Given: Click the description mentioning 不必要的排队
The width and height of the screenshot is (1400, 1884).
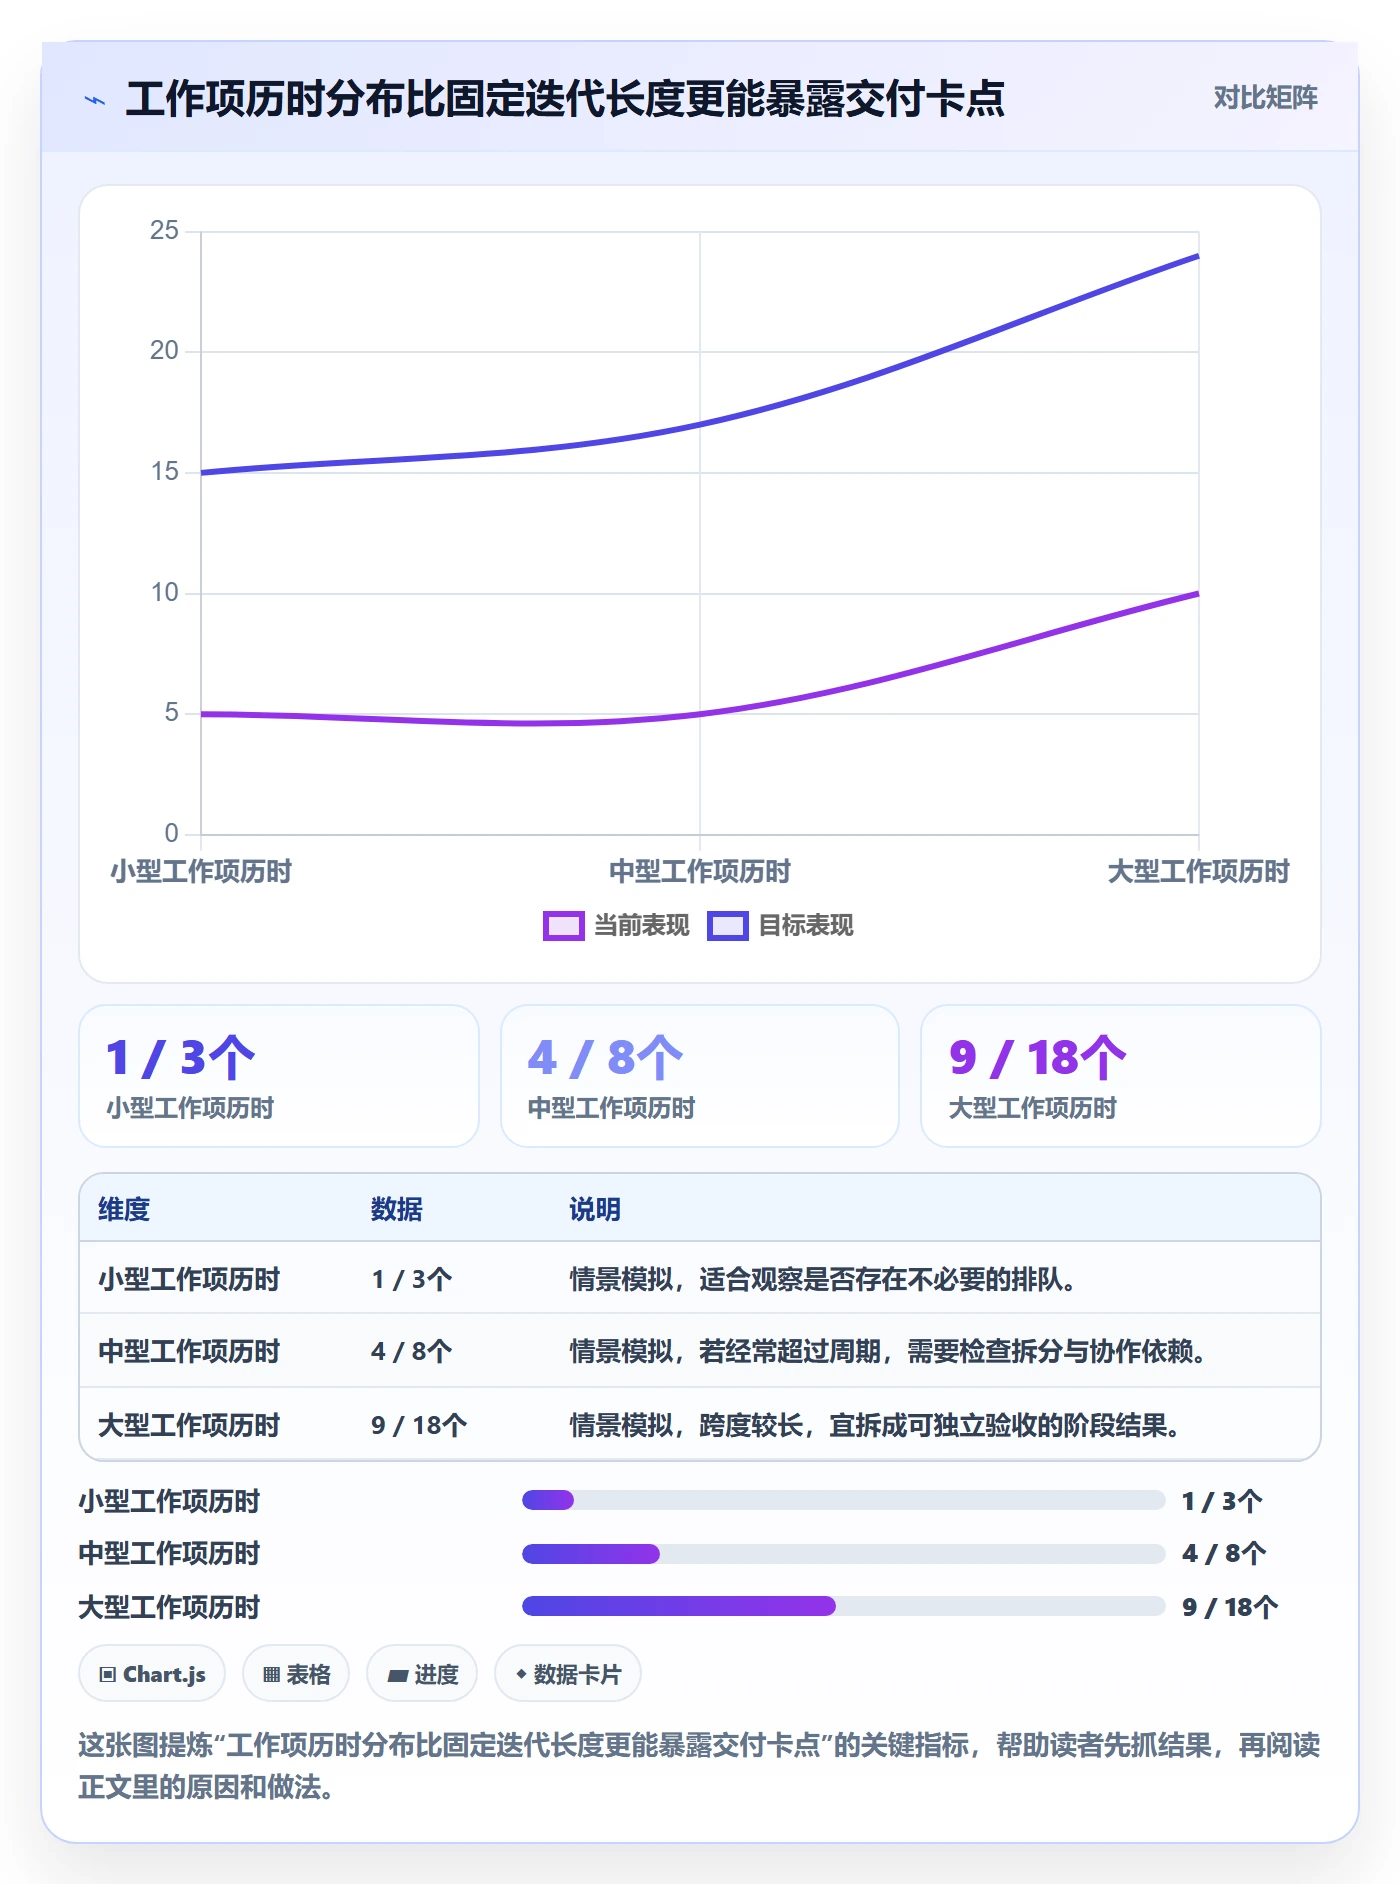Looking at the screenshot, I should tap(823, 1280).
